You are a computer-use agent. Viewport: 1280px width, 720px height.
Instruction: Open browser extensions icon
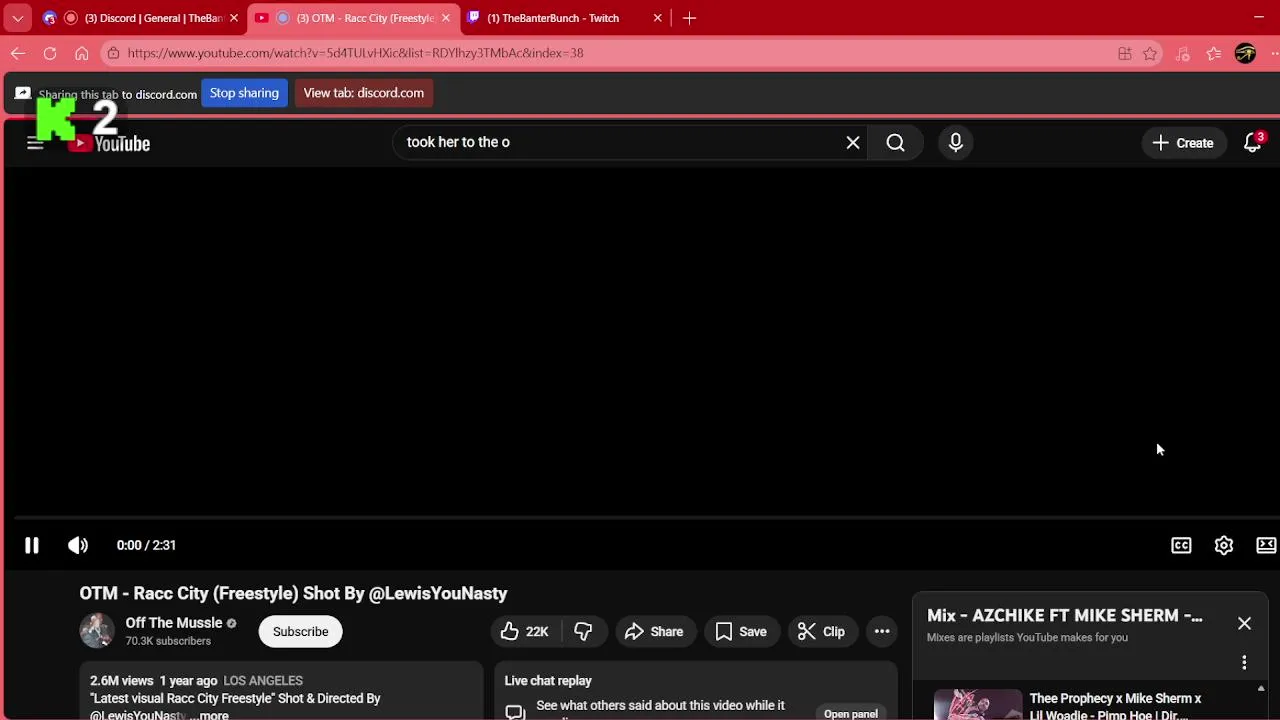[x=1183, y=54]
